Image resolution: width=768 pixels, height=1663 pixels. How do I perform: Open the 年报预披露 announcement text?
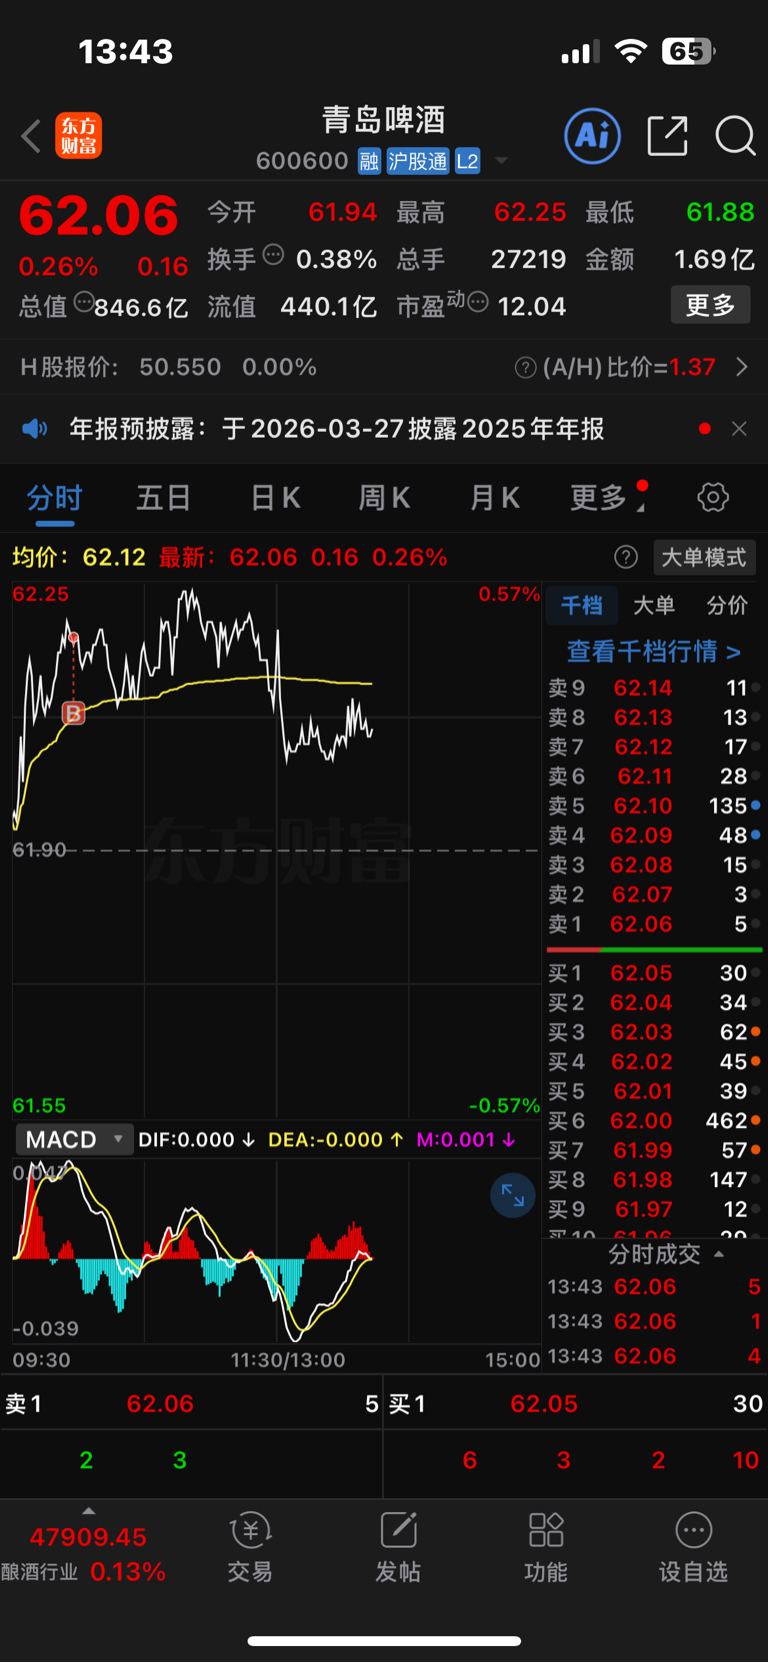pyautogui.click(x=336, y=429)
